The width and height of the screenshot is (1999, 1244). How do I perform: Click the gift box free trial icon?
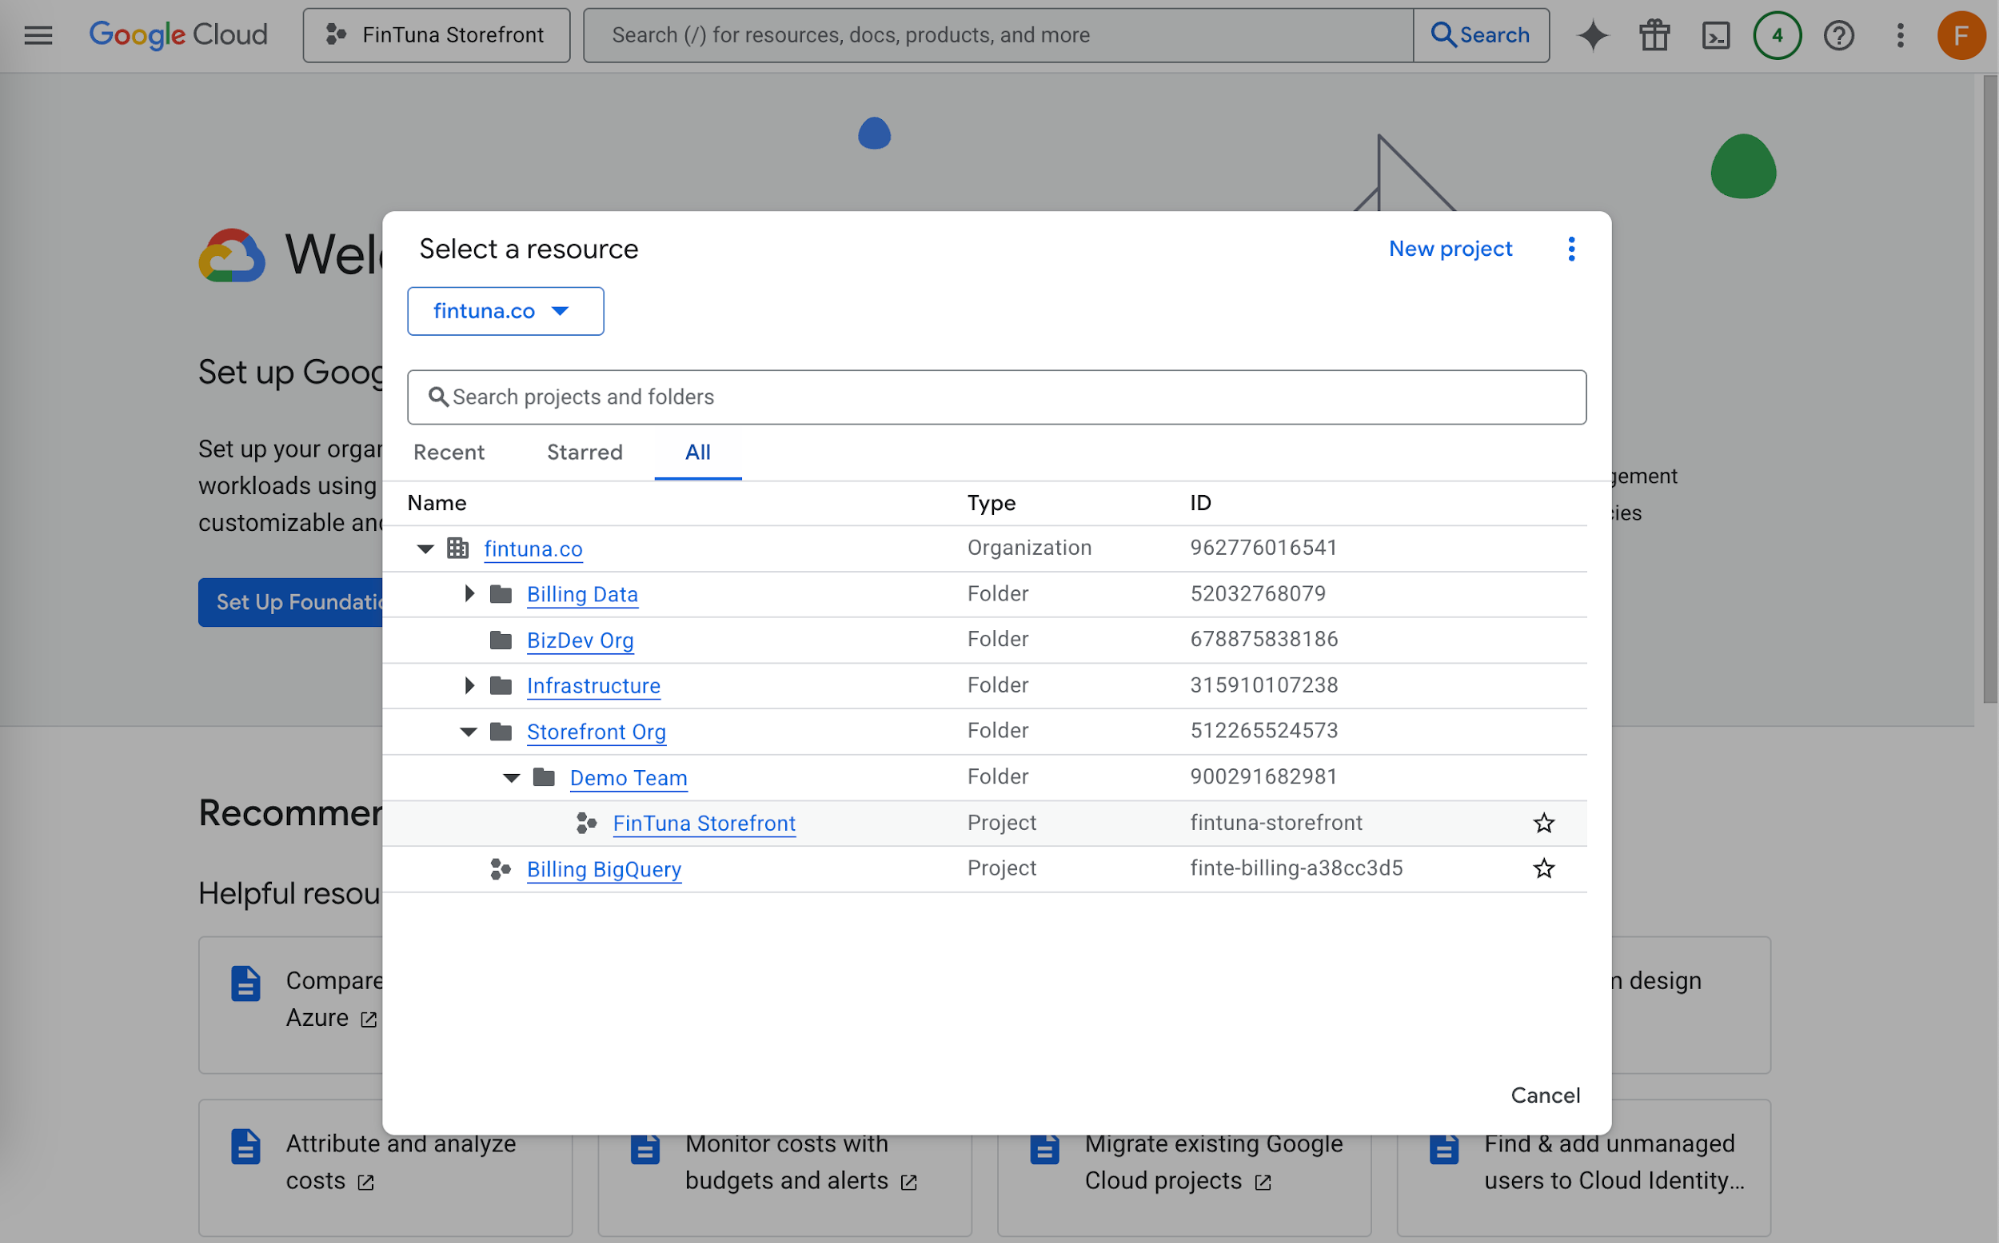[1654, 35]
